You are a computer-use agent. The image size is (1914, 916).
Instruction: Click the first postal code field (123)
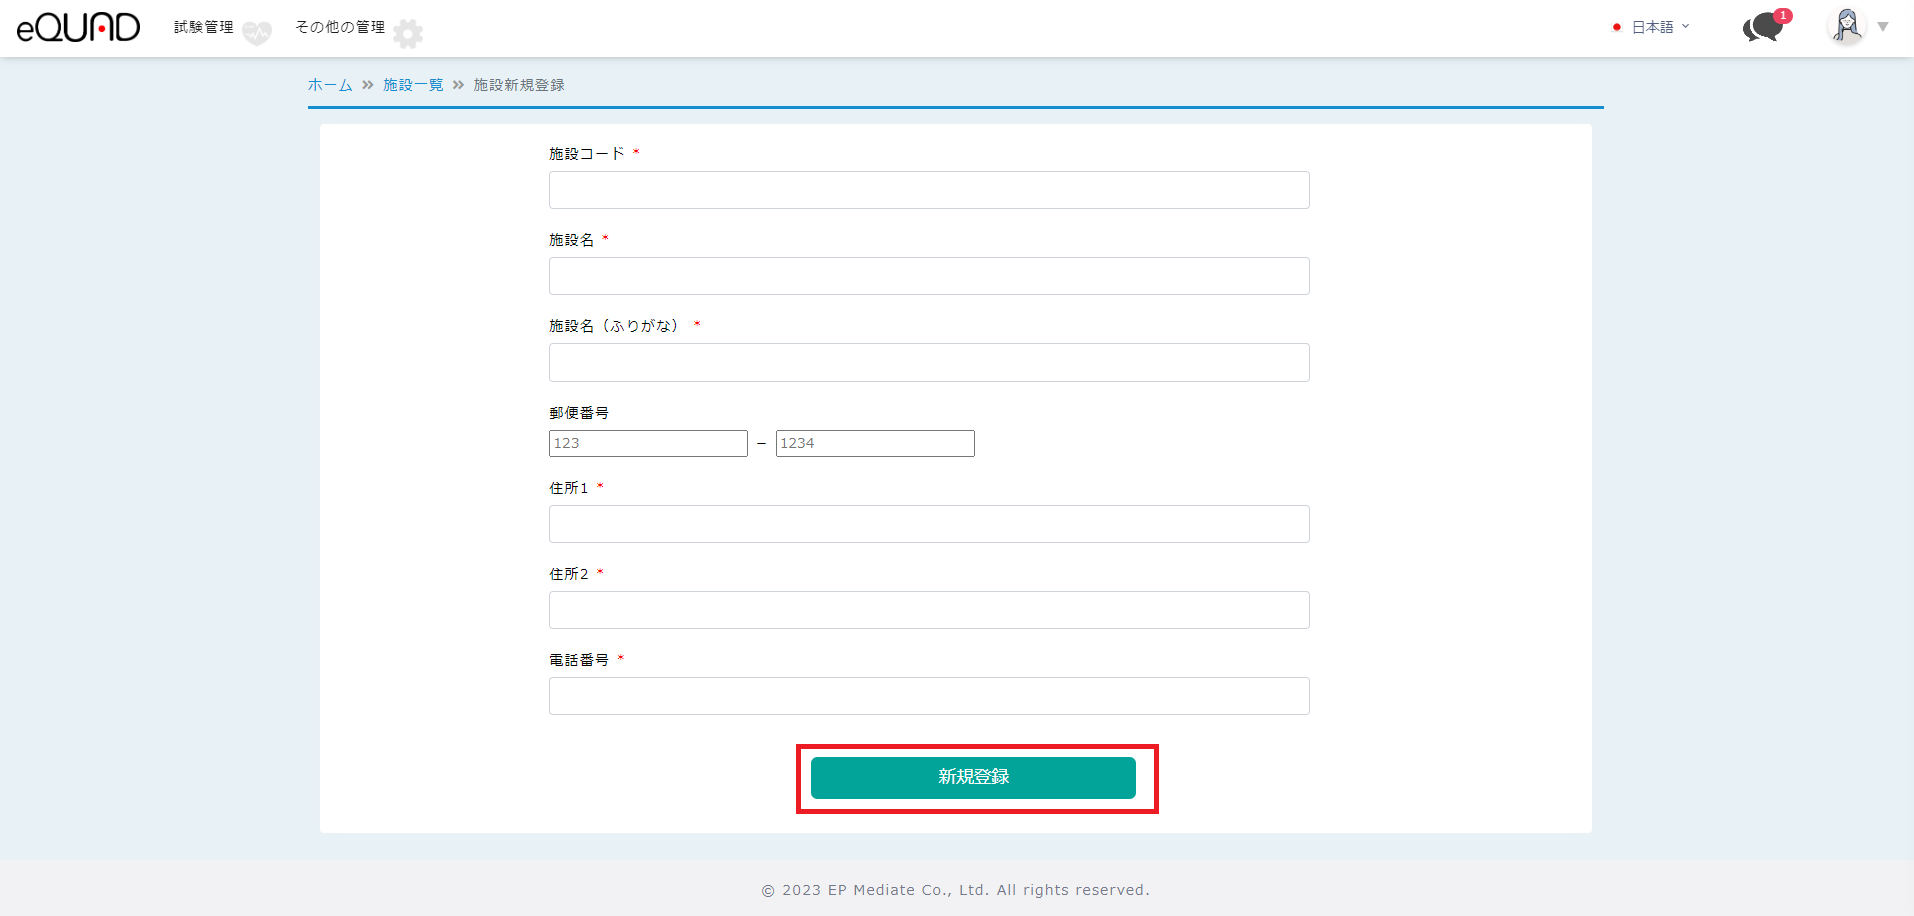pos(648,443)
